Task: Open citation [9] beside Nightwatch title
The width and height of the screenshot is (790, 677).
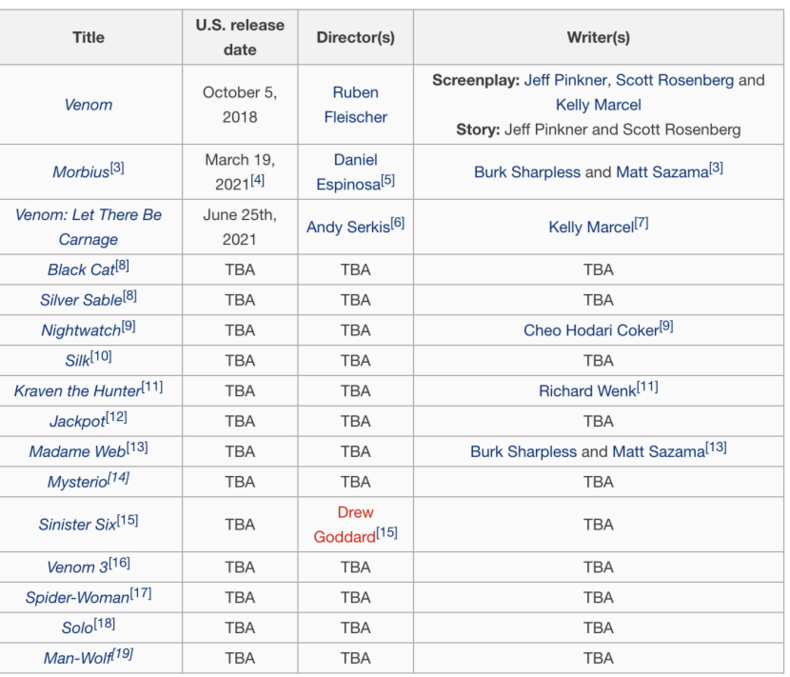Action: click(x=128, y=326)
